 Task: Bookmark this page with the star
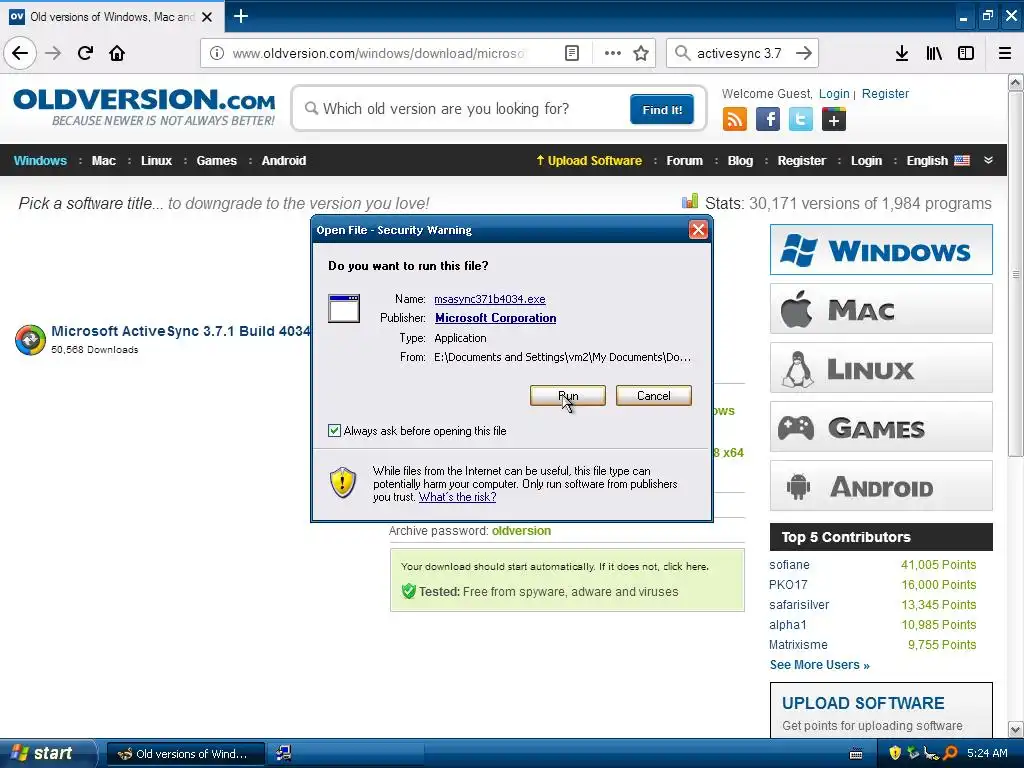[641, 53]
